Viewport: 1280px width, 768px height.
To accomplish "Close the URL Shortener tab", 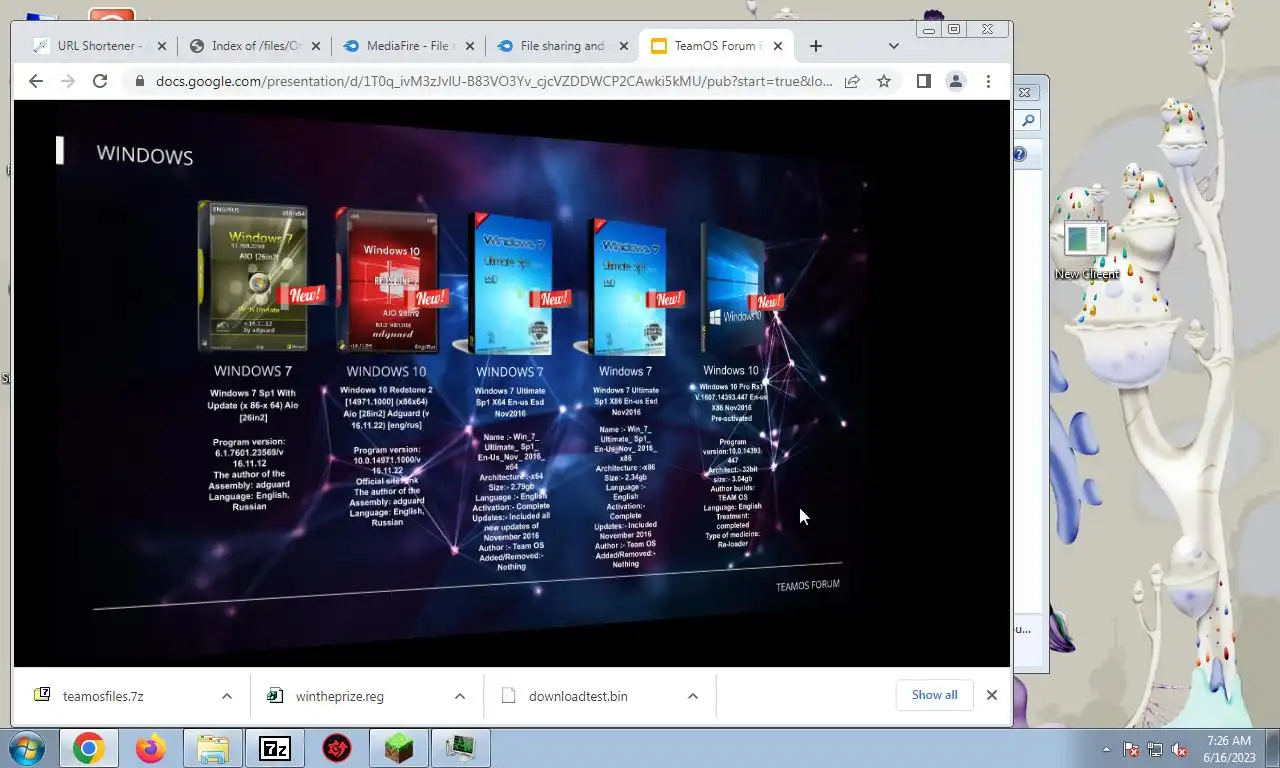I will pyautogui.click(x=161, y=46).
